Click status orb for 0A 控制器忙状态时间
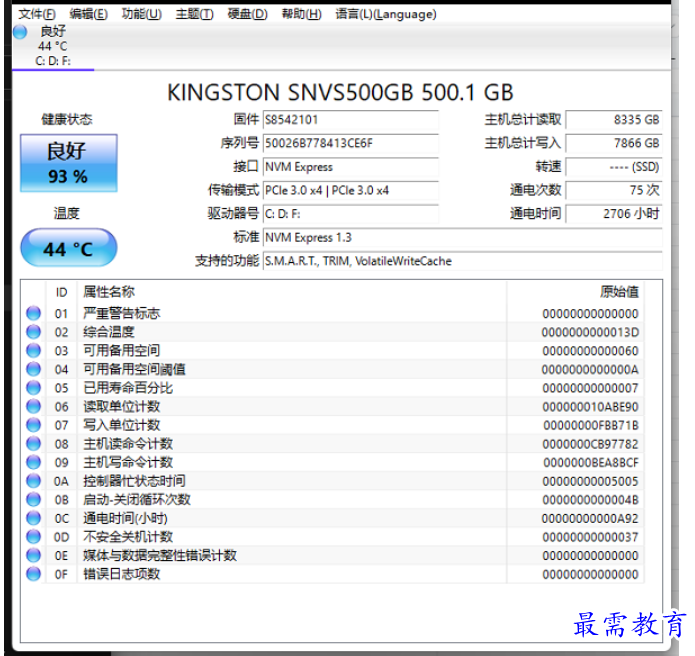The image size is (695, 656). click(x=33, y=481)
